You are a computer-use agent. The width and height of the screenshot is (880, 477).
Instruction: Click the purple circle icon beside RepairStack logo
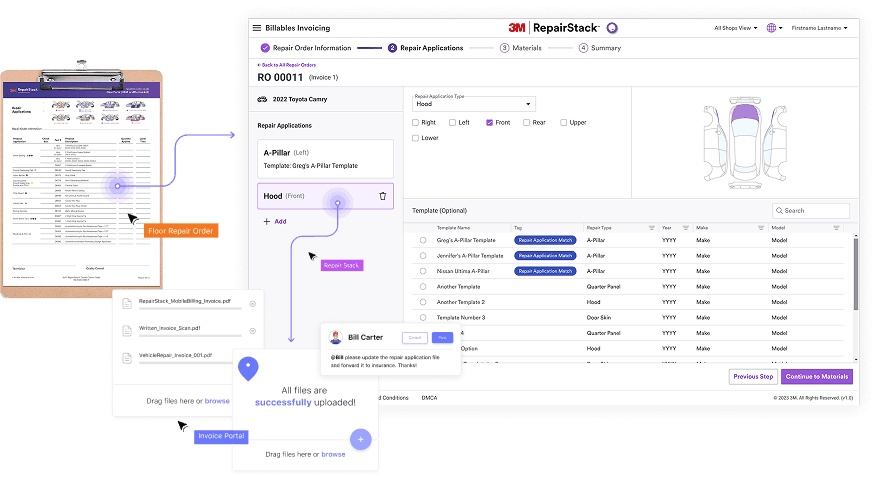click(x=612, y=28)
